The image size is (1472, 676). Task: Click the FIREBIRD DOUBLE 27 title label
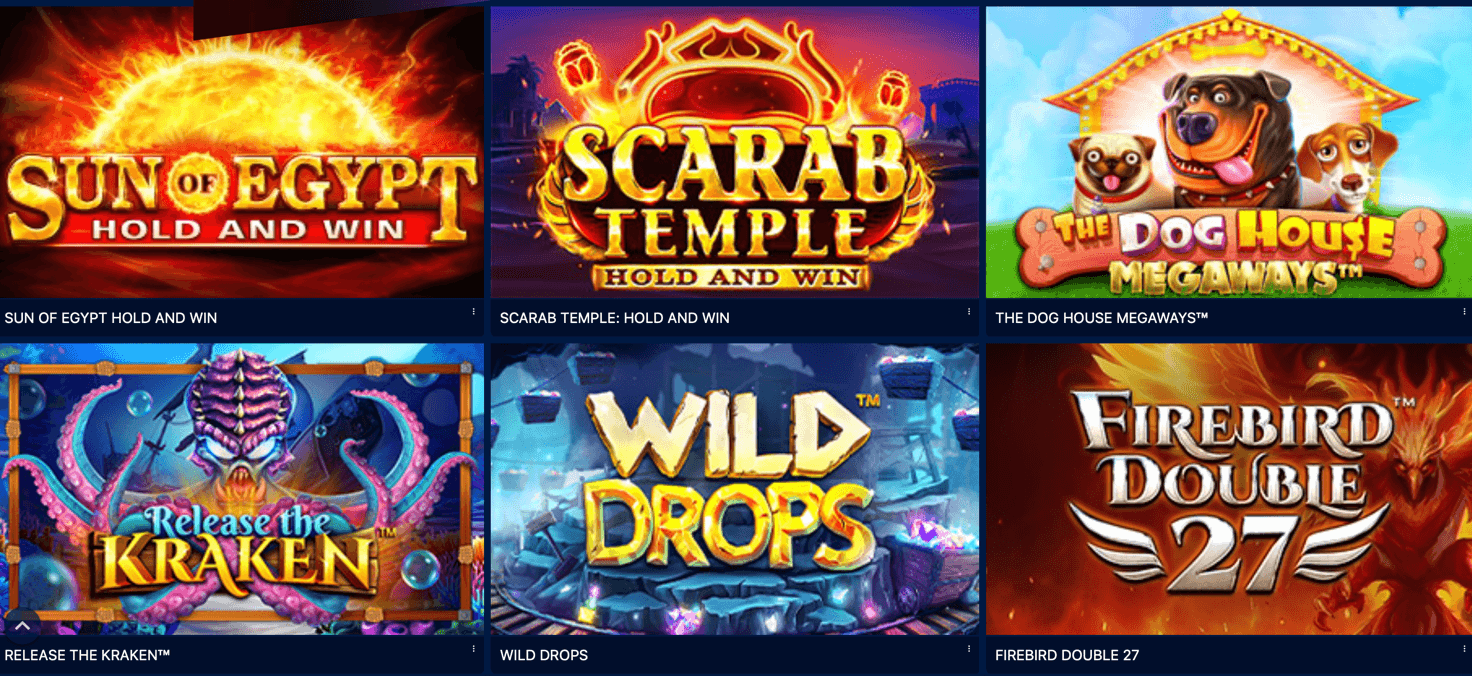[x=1067, y=655]
